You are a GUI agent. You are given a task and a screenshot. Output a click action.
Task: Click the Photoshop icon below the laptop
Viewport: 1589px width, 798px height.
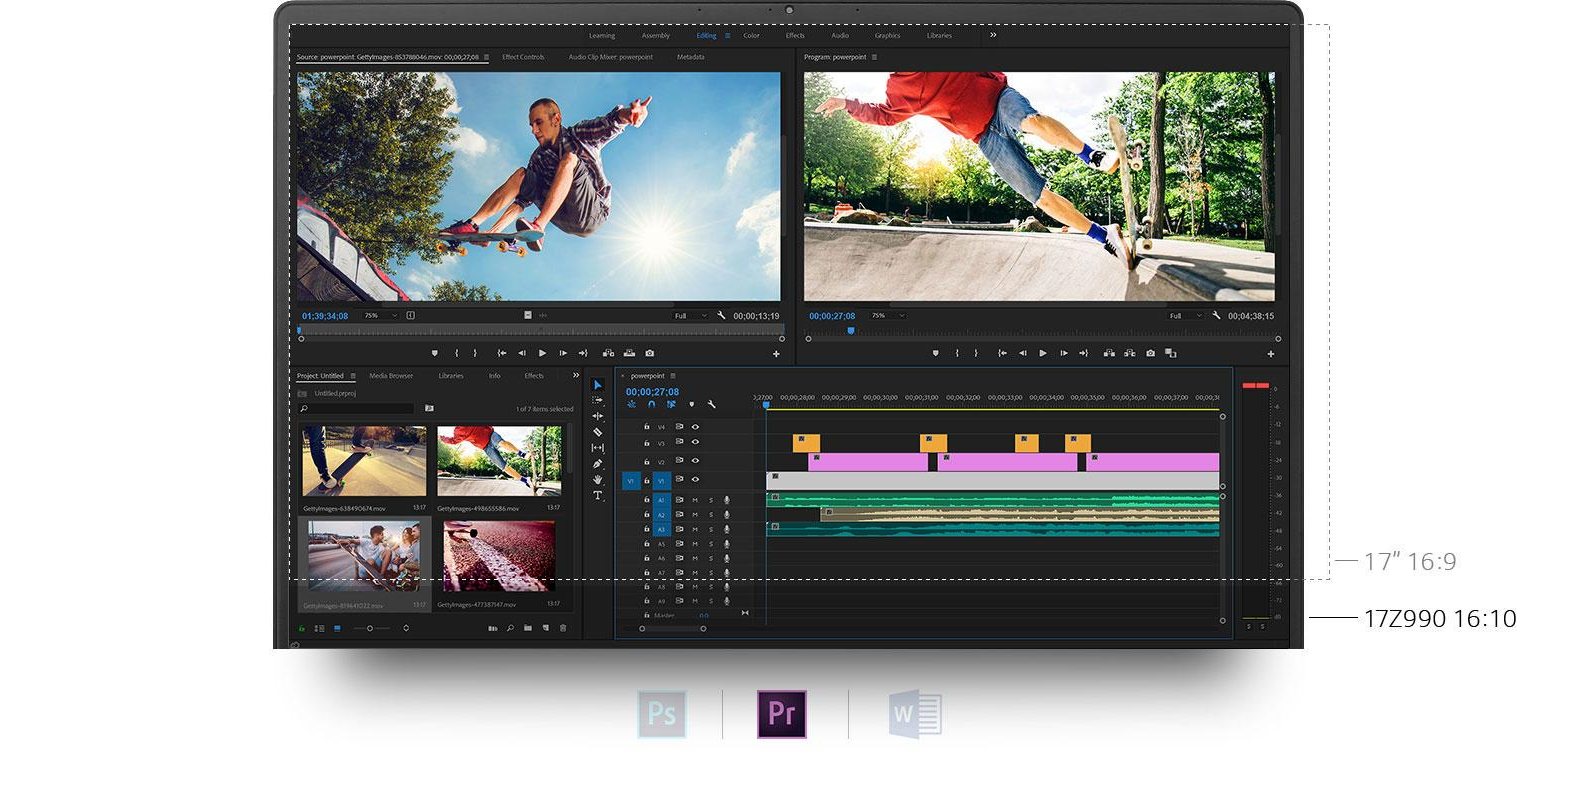(662, 714)
